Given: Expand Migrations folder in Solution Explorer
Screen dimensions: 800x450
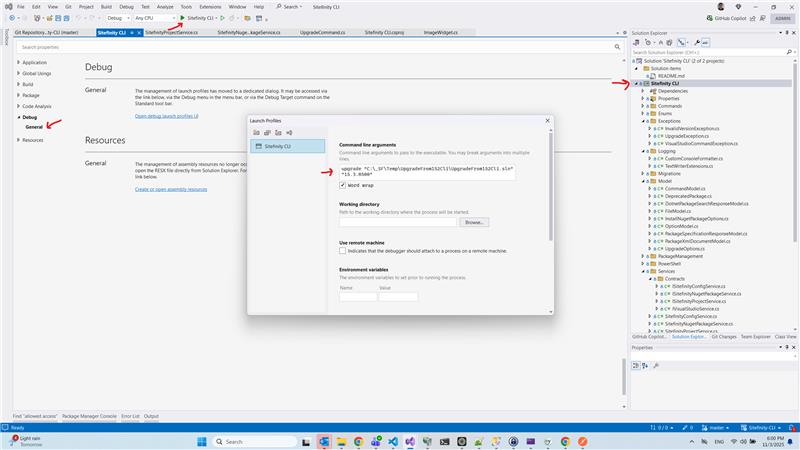Looking at the screenshot, I should pos(643,173).
